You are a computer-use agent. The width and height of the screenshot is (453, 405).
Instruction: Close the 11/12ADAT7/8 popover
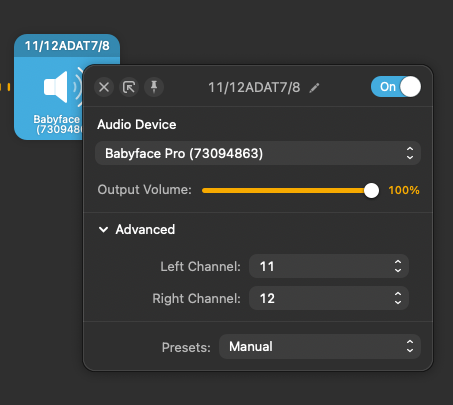pyautogui.click(x=104, y=87)
